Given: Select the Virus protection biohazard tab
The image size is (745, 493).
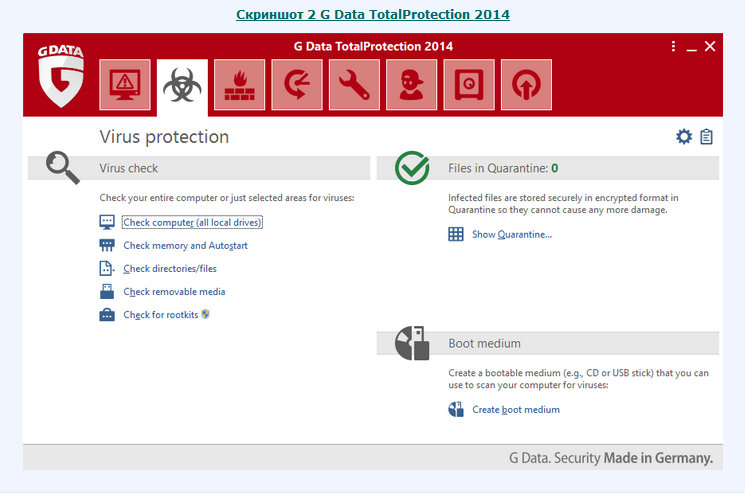Looking at the screenshot, I should 182,87.
